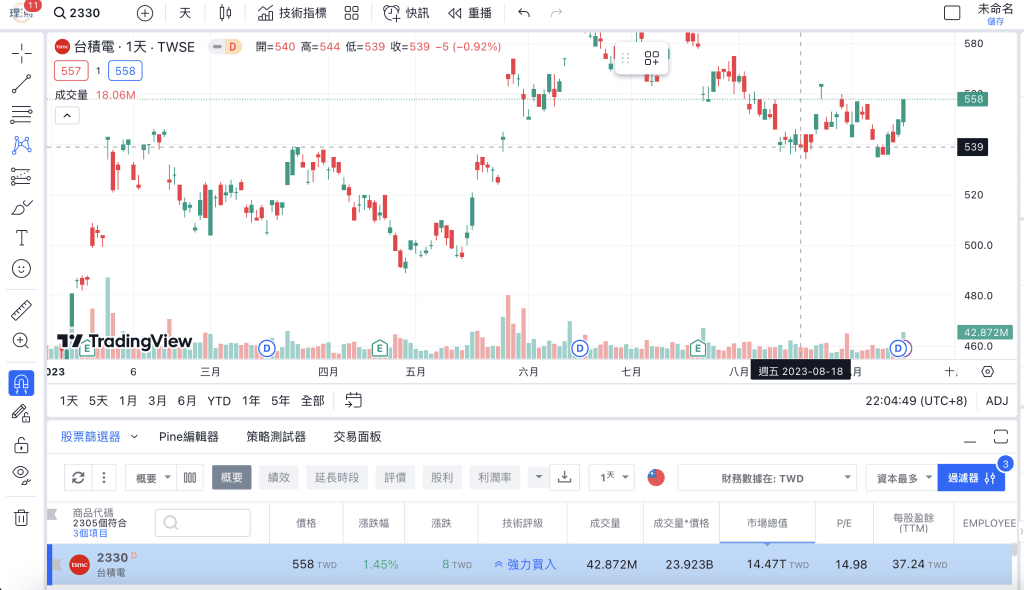Viewport: 1024px width, 590px height.
Task: Toggle hide all drawings eye icon
Action: (21, 475)
